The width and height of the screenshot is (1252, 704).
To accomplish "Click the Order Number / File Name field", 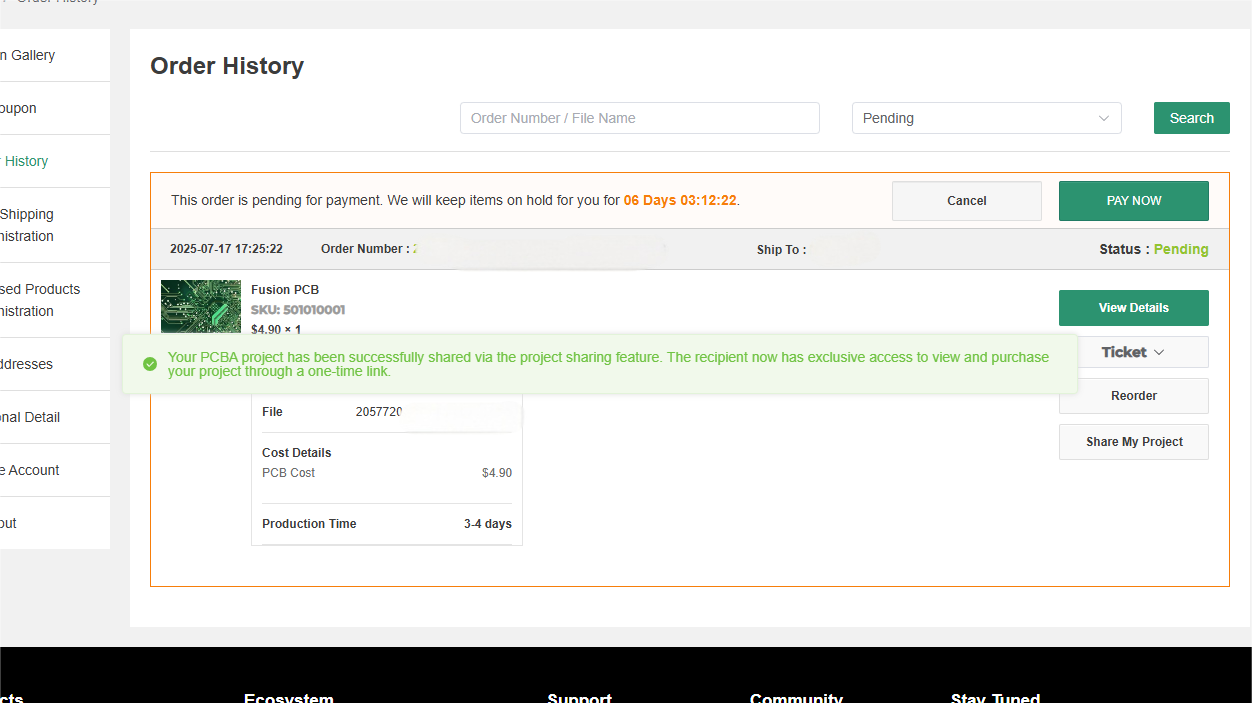I will 639,118.
